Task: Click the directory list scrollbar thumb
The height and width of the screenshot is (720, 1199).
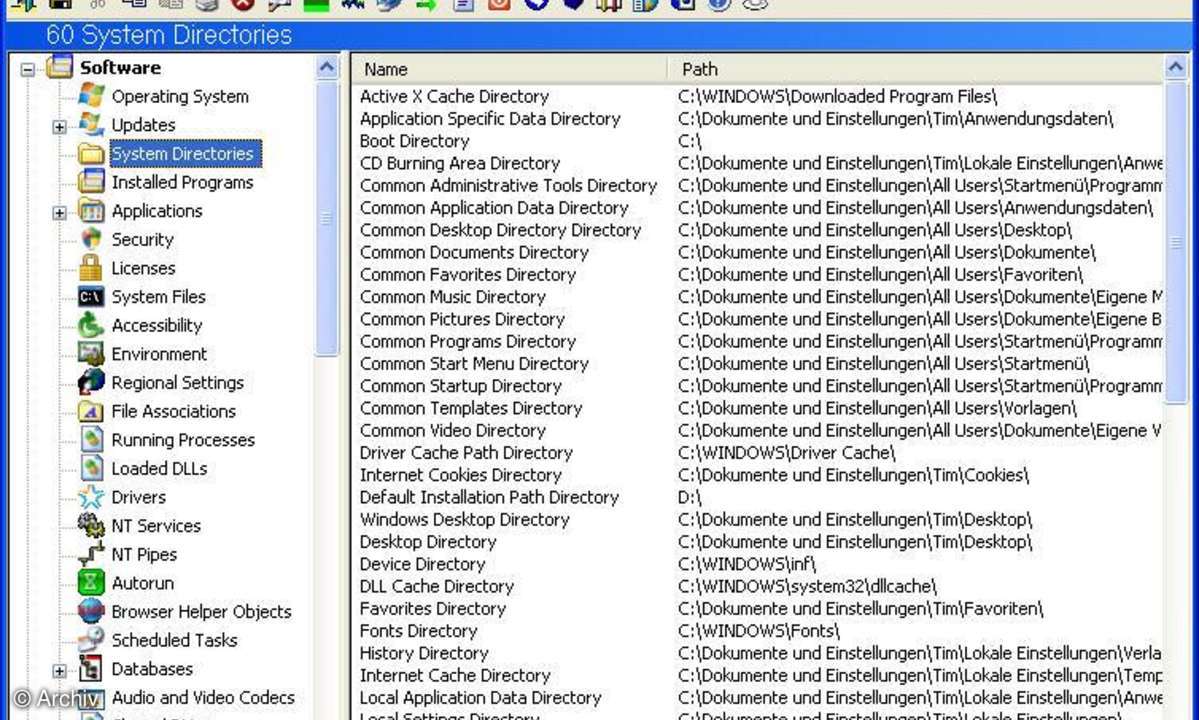Action: (x=1175, y=242)
